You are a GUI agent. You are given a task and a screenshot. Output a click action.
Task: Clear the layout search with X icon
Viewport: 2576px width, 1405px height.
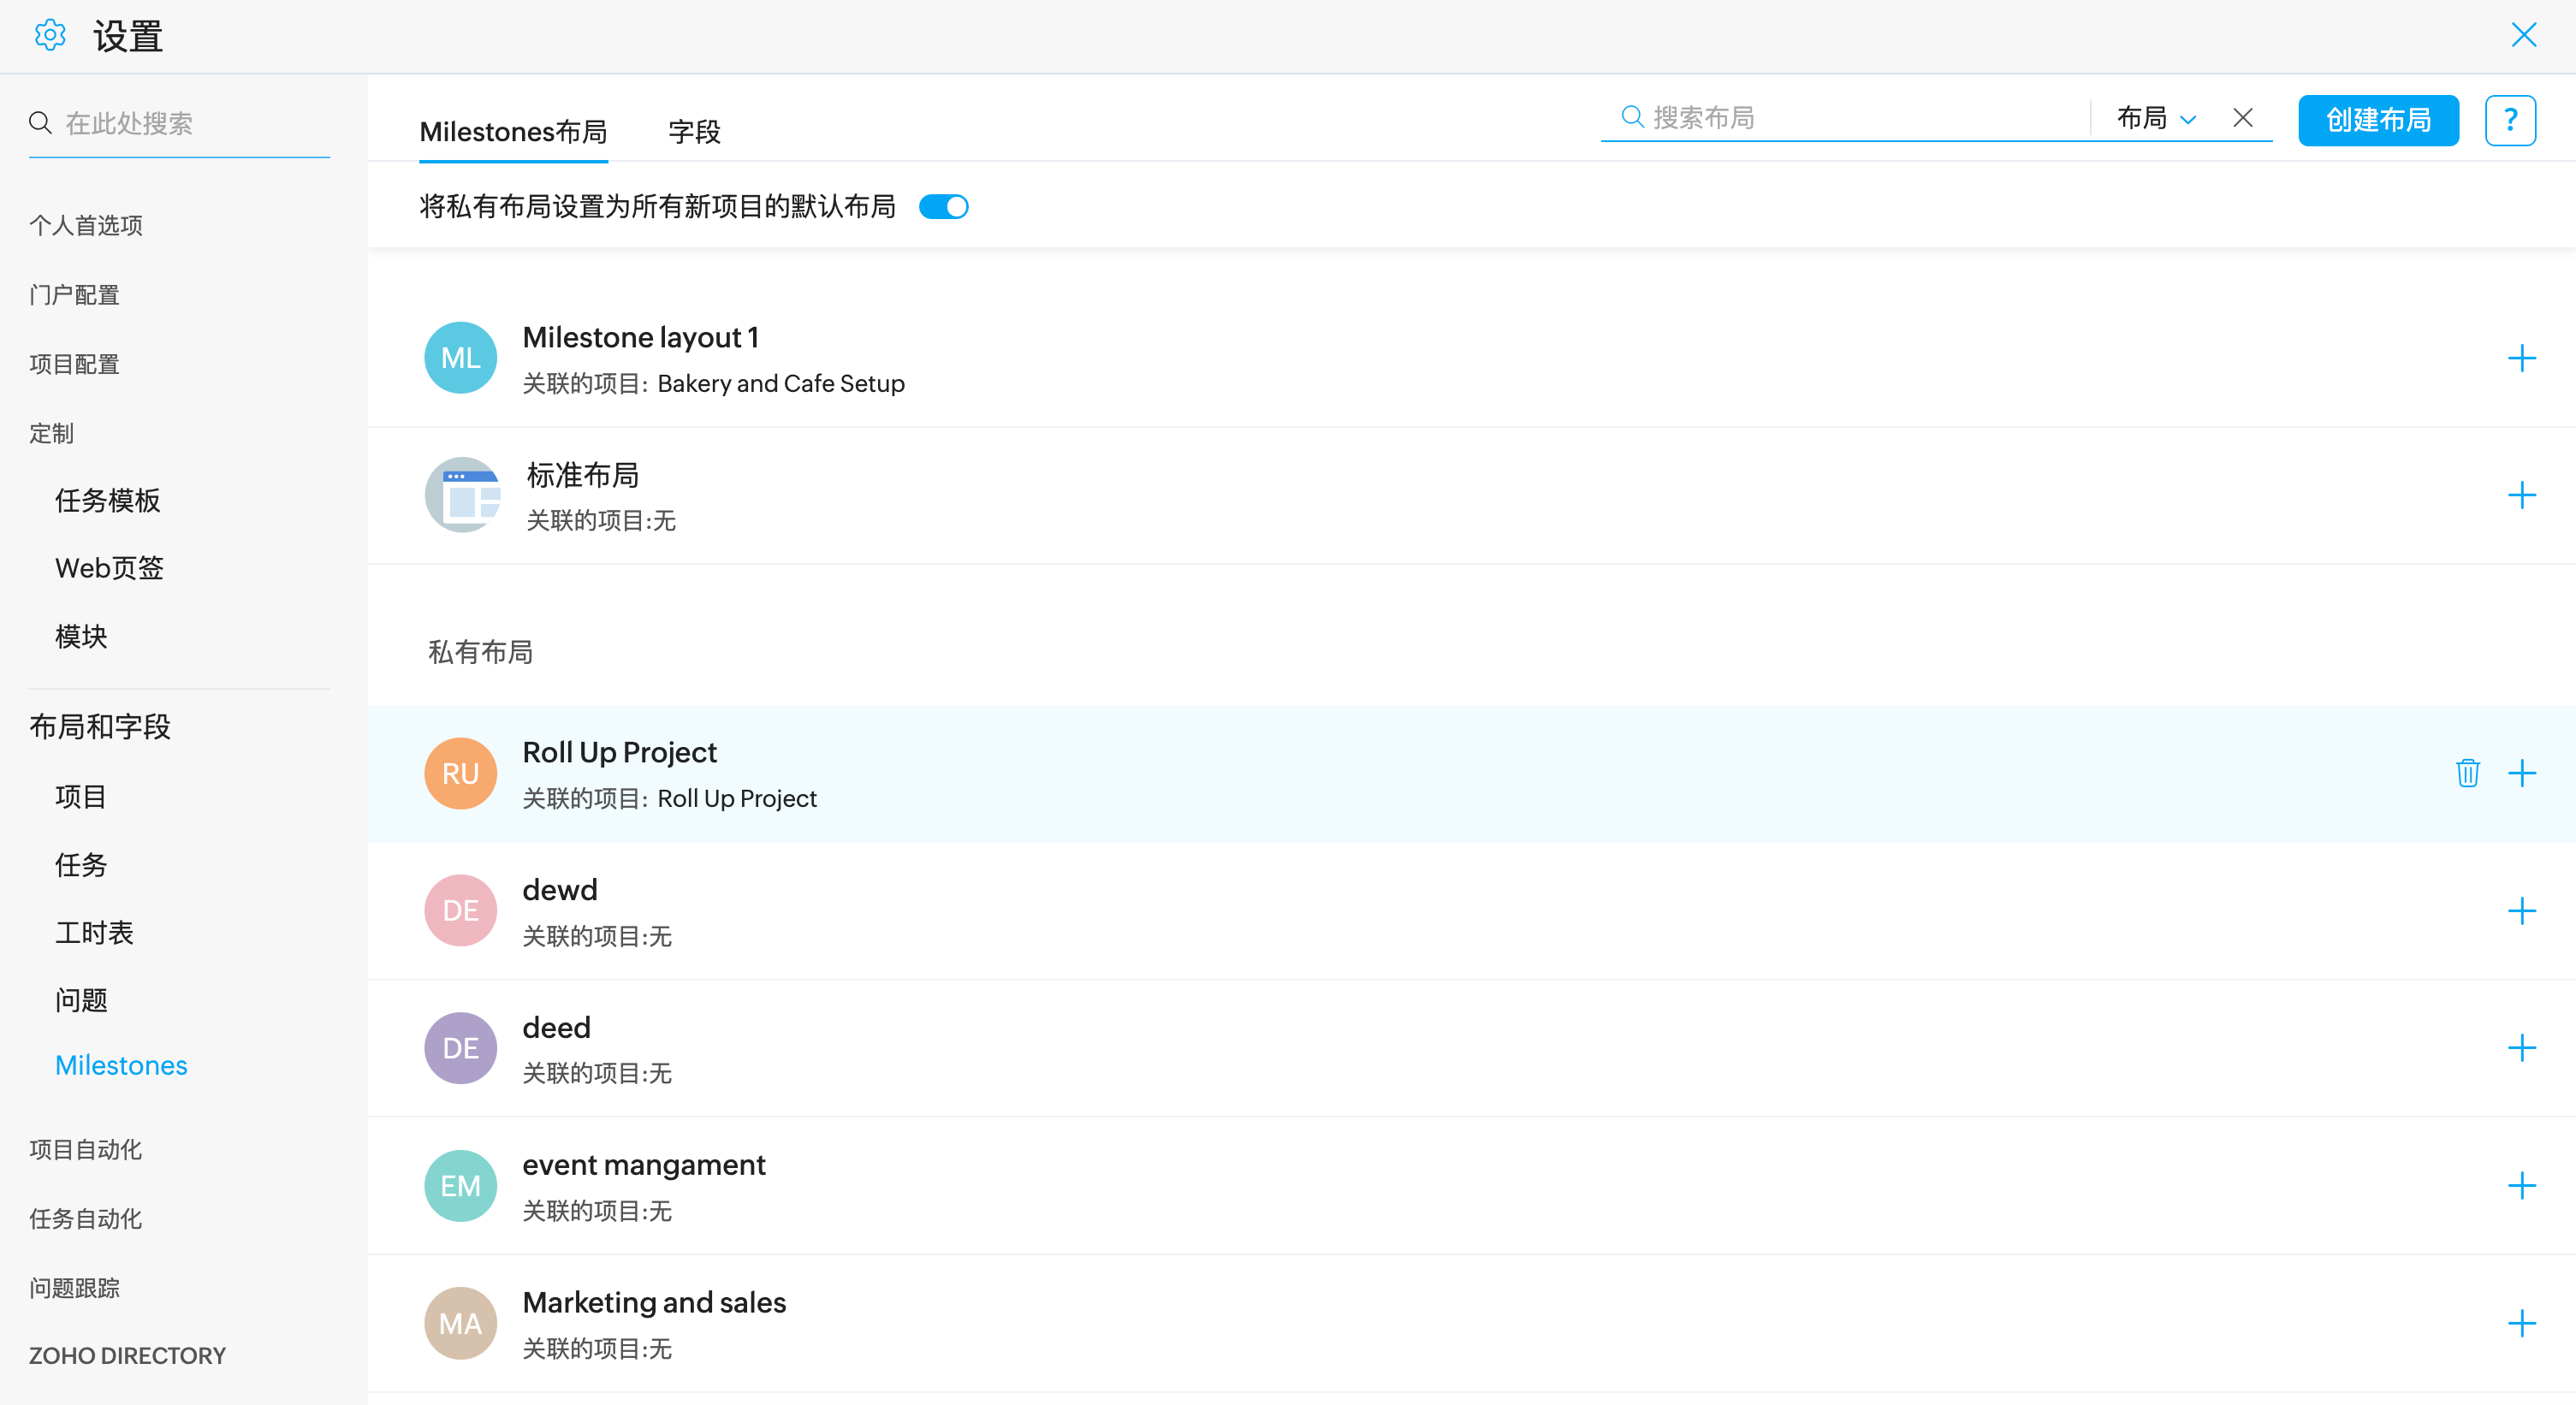tap(2243, 118)
